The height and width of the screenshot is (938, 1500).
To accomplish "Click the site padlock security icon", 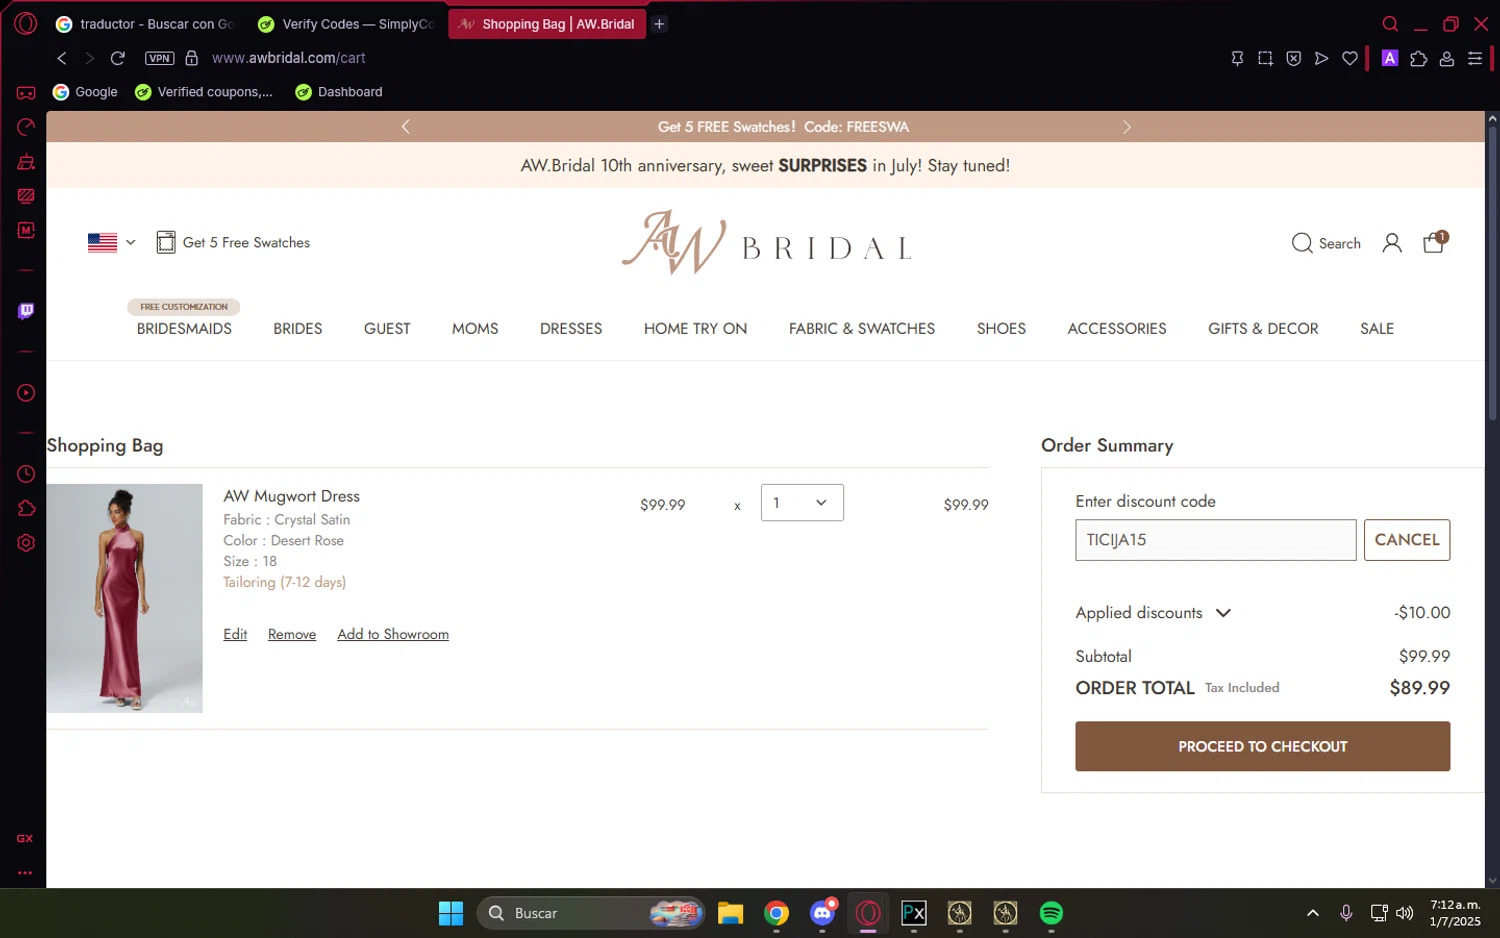I will [192, 58].
